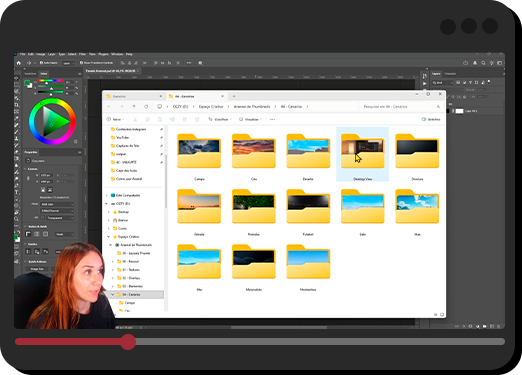This screenshot has height=375, width=522.
Task: Click Espaço Criativo in the address breadcrumb
Action: (x=211, y=107)
